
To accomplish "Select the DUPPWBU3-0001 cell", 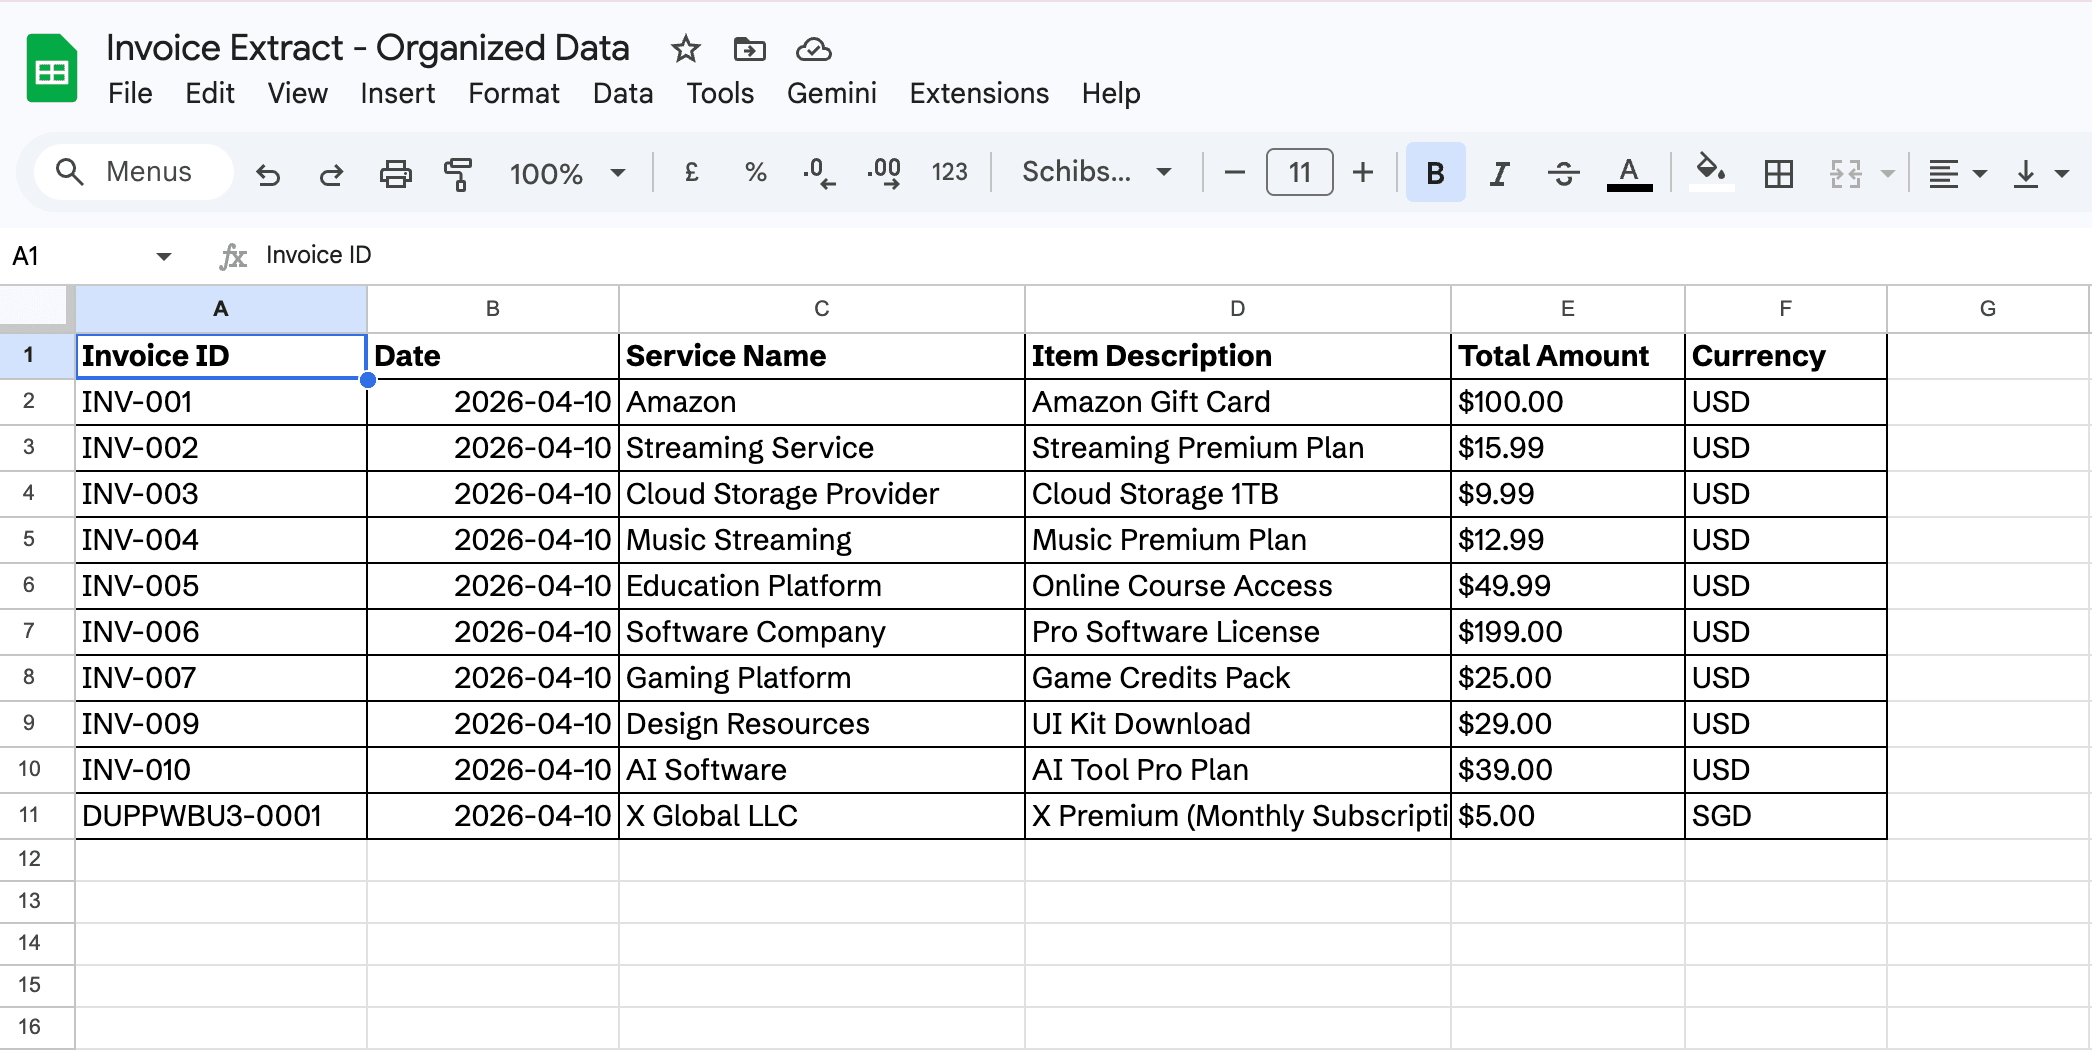I will (x=221, y=816).
